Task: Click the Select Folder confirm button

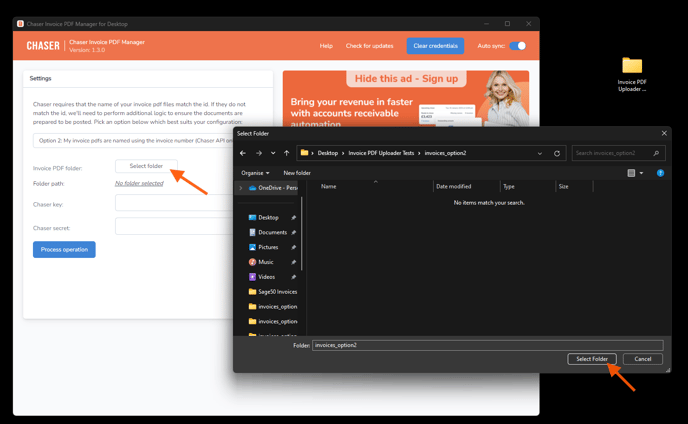Action: coord(592,359)
